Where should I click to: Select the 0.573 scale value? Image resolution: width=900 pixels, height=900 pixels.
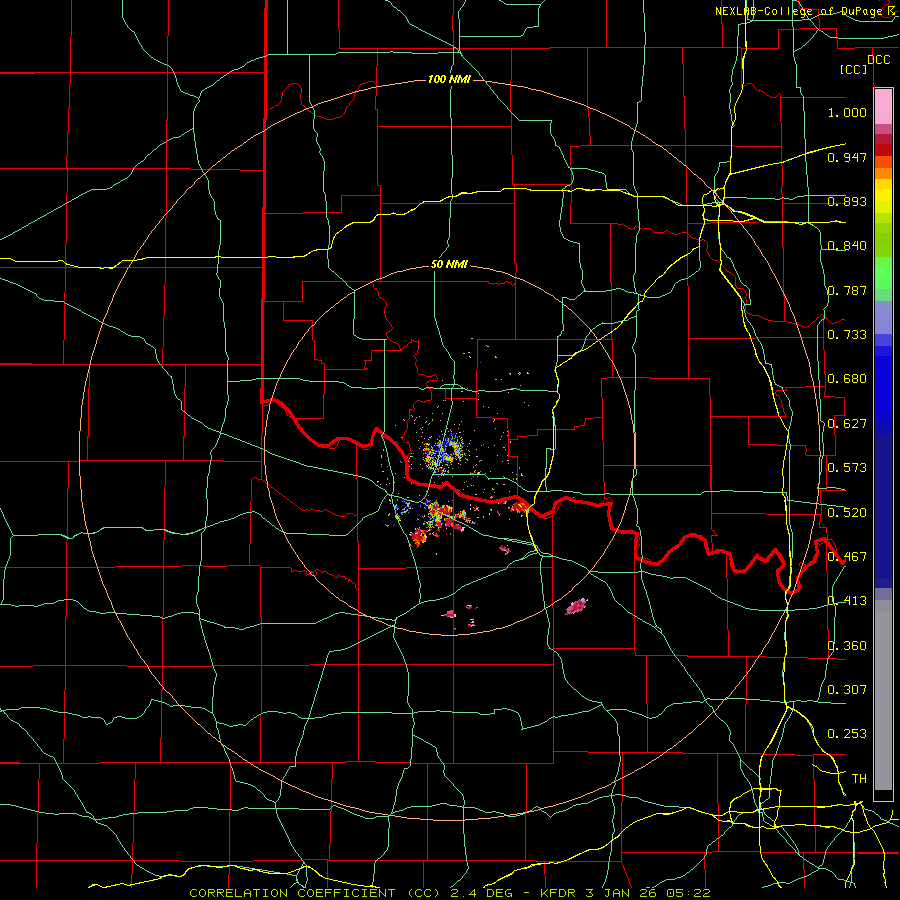[x=847, y=467]
